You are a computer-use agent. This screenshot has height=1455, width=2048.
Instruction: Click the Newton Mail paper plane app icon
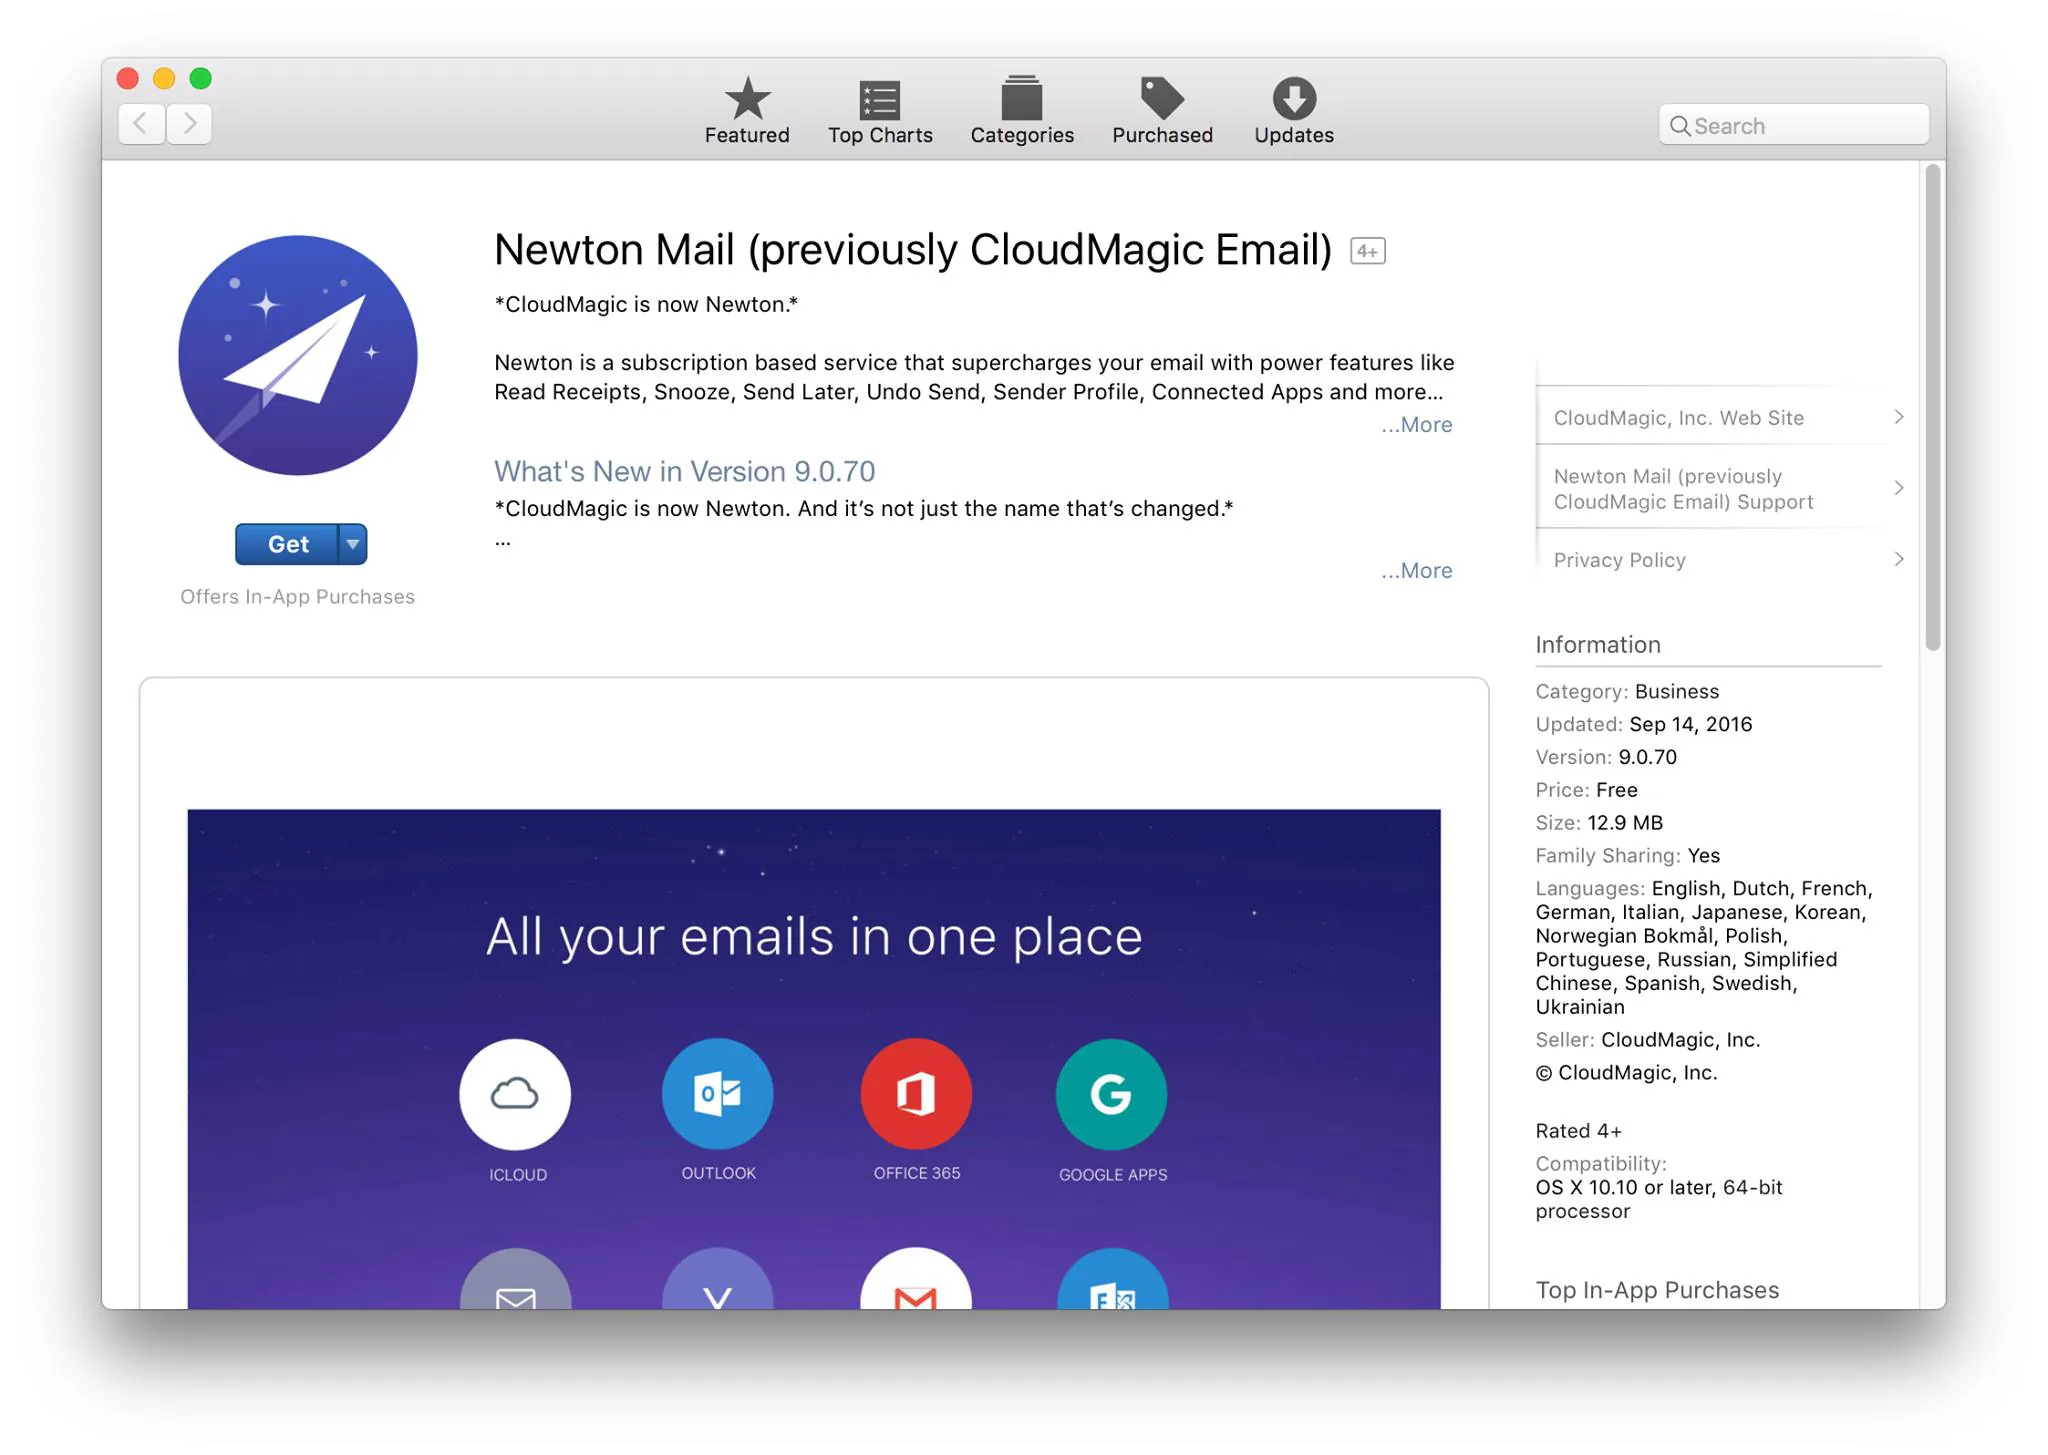(x=298, y=355)
